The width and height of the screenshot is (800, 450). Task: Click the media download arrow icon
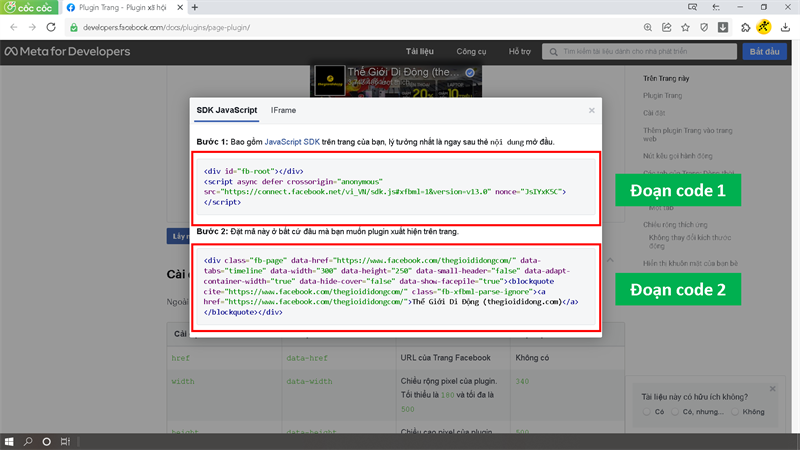(x=723, y=28)
